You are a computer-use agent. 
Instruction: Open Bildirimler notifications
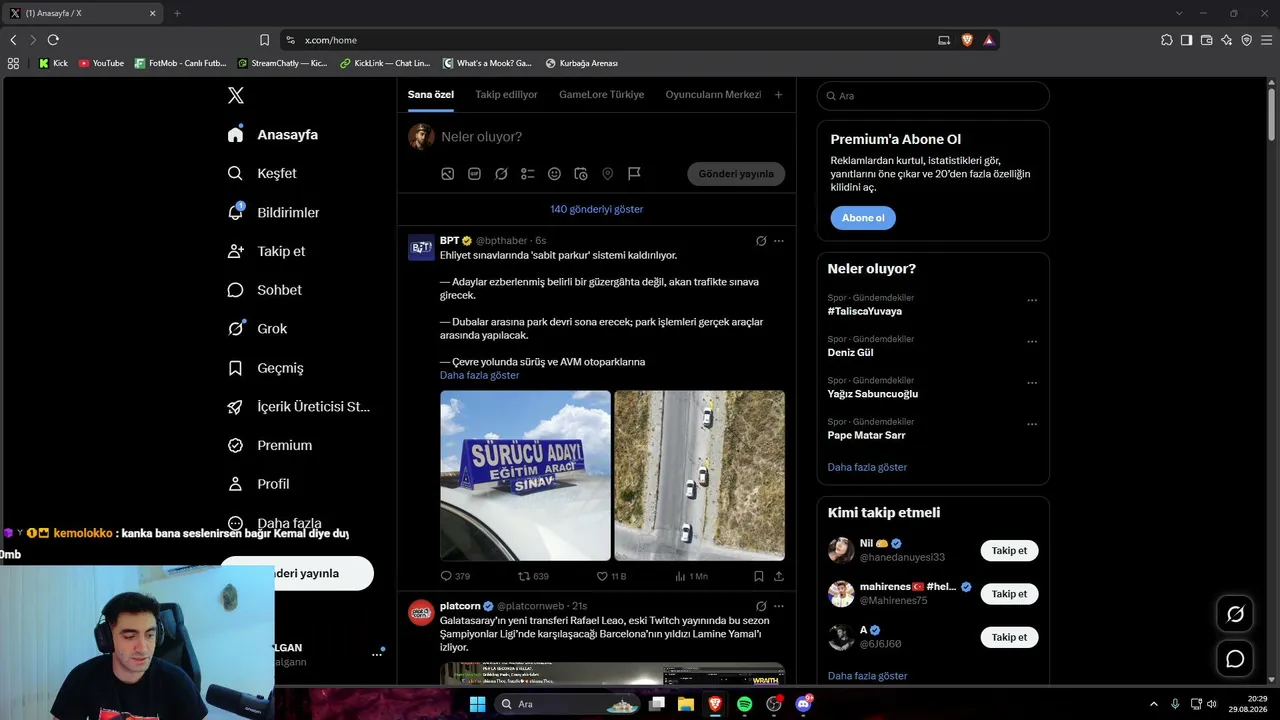coord(273,212)
